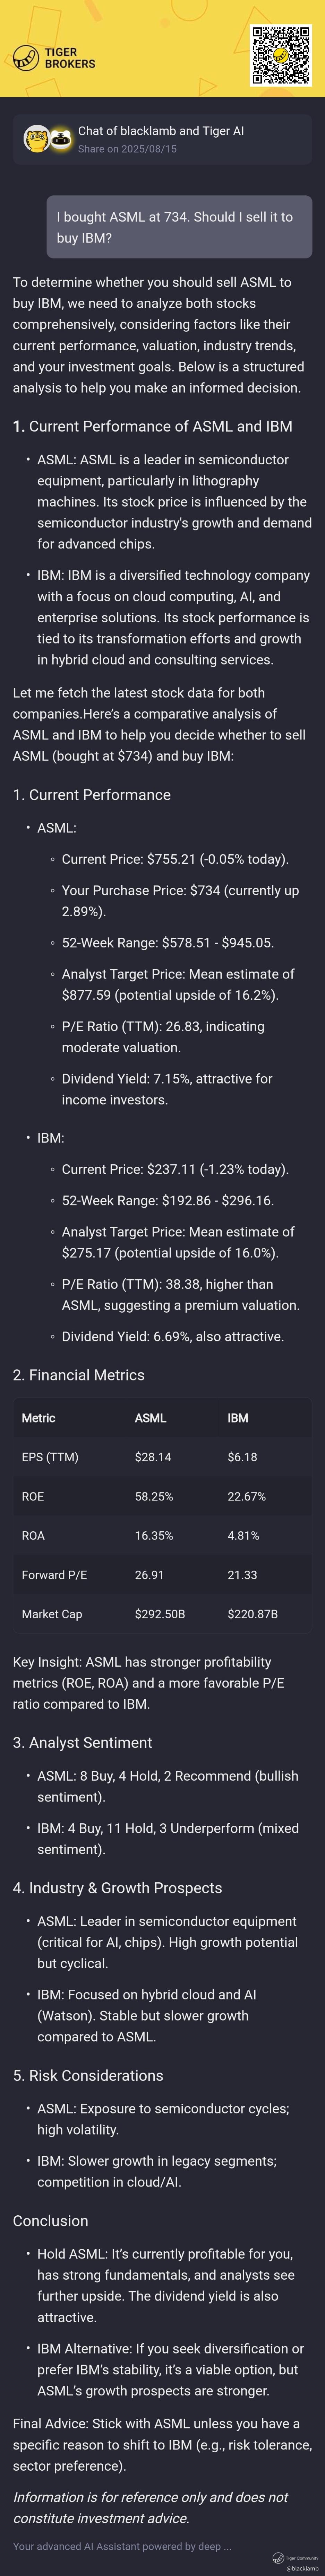
Task: Click the TIGER BROKERS brand text
Action: (70, 58)
